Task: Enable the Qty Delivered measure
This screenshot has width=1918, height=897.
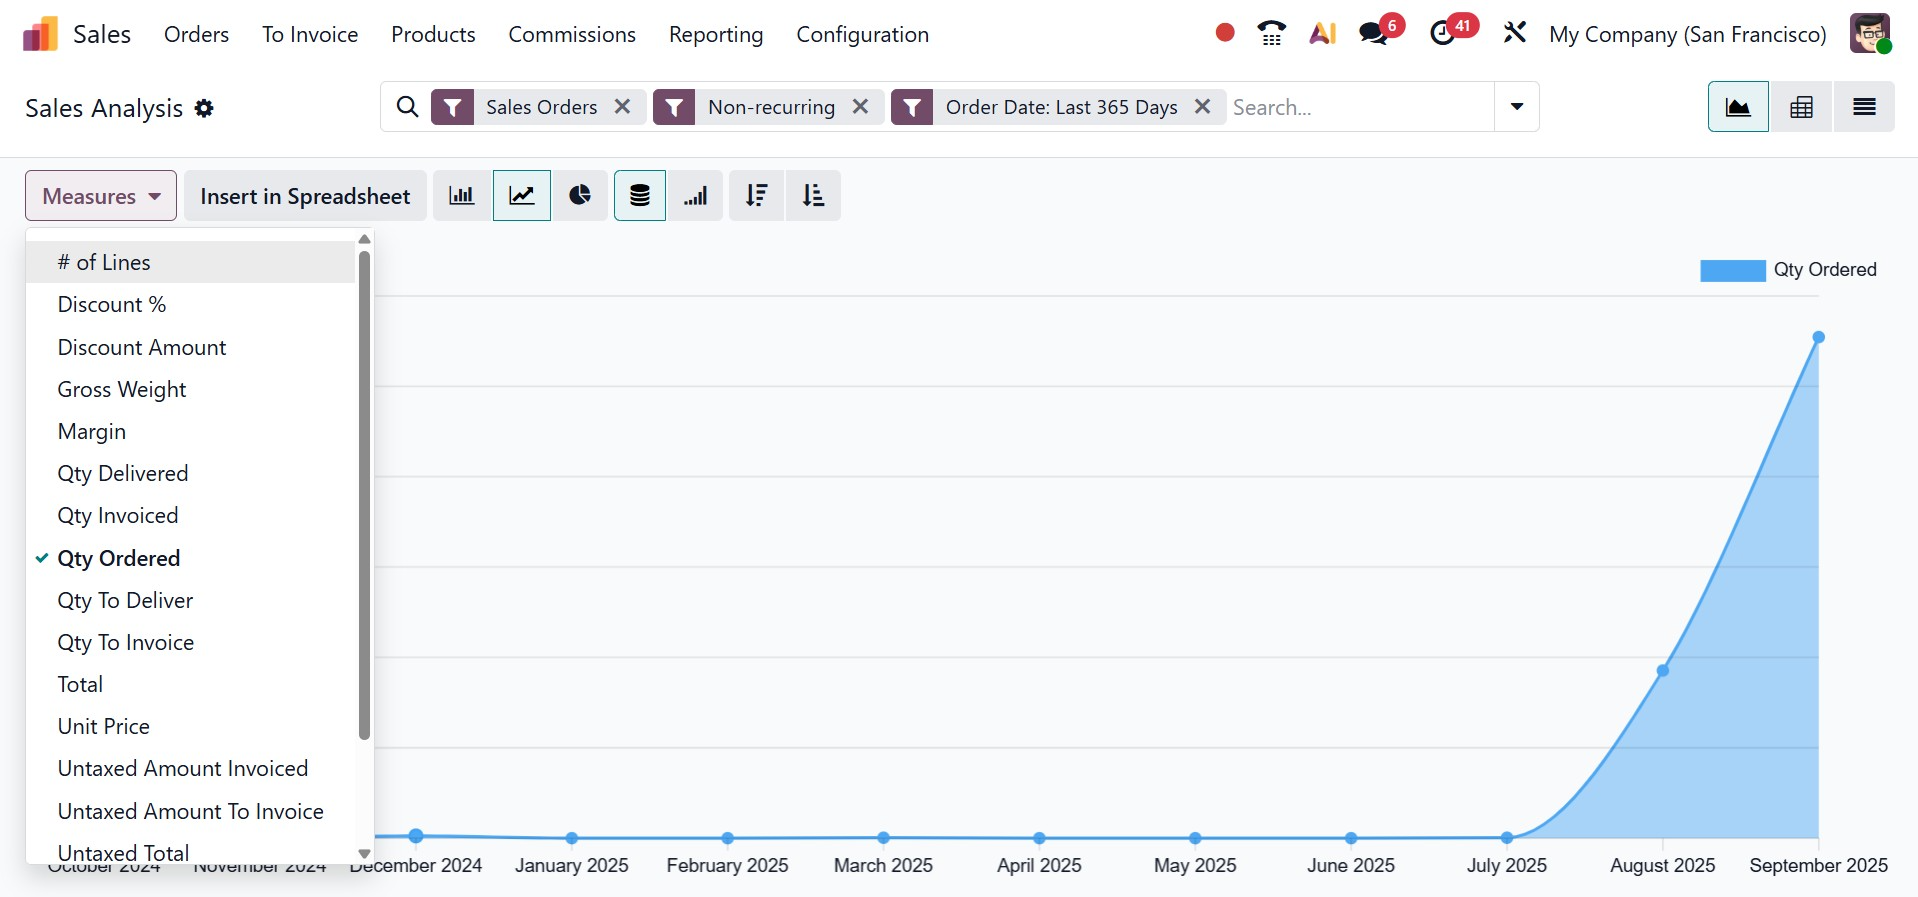Action: (x=190, y=473)
